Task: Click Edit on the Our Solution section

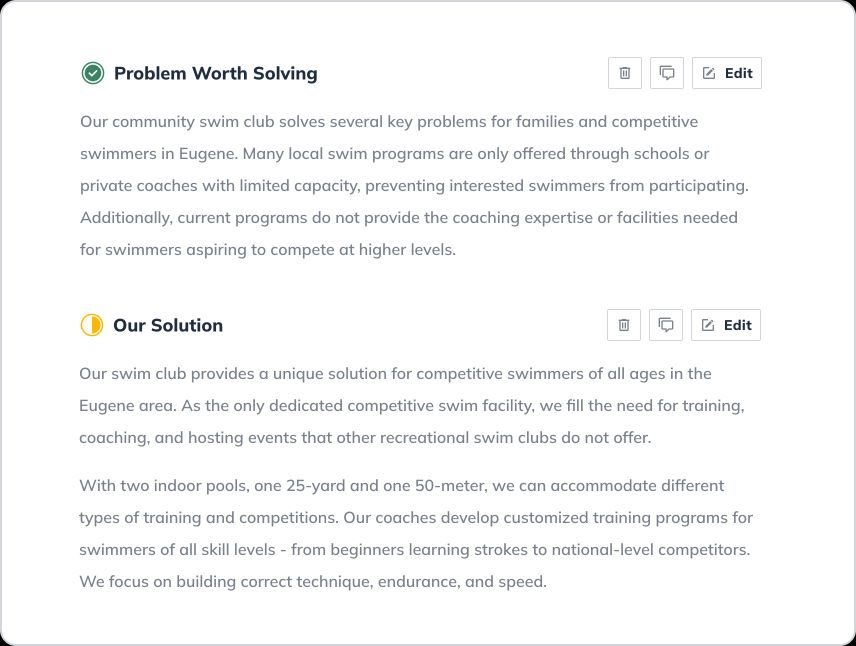Action: point(726,325)
